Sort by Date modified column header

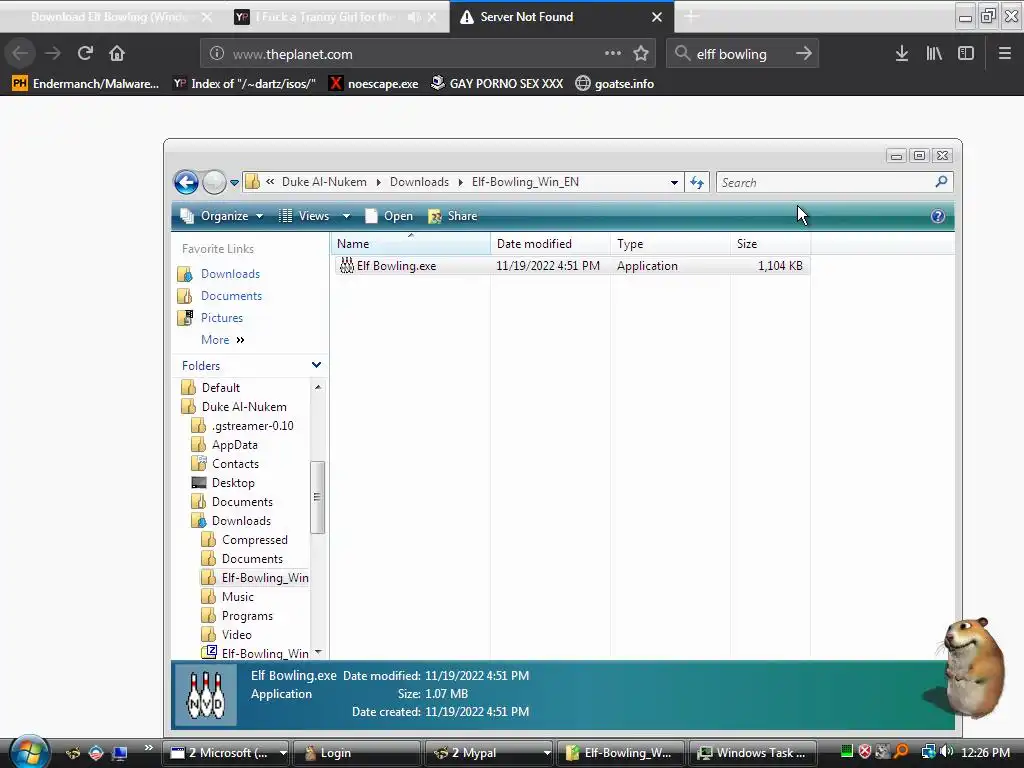[x=550, y=244]
